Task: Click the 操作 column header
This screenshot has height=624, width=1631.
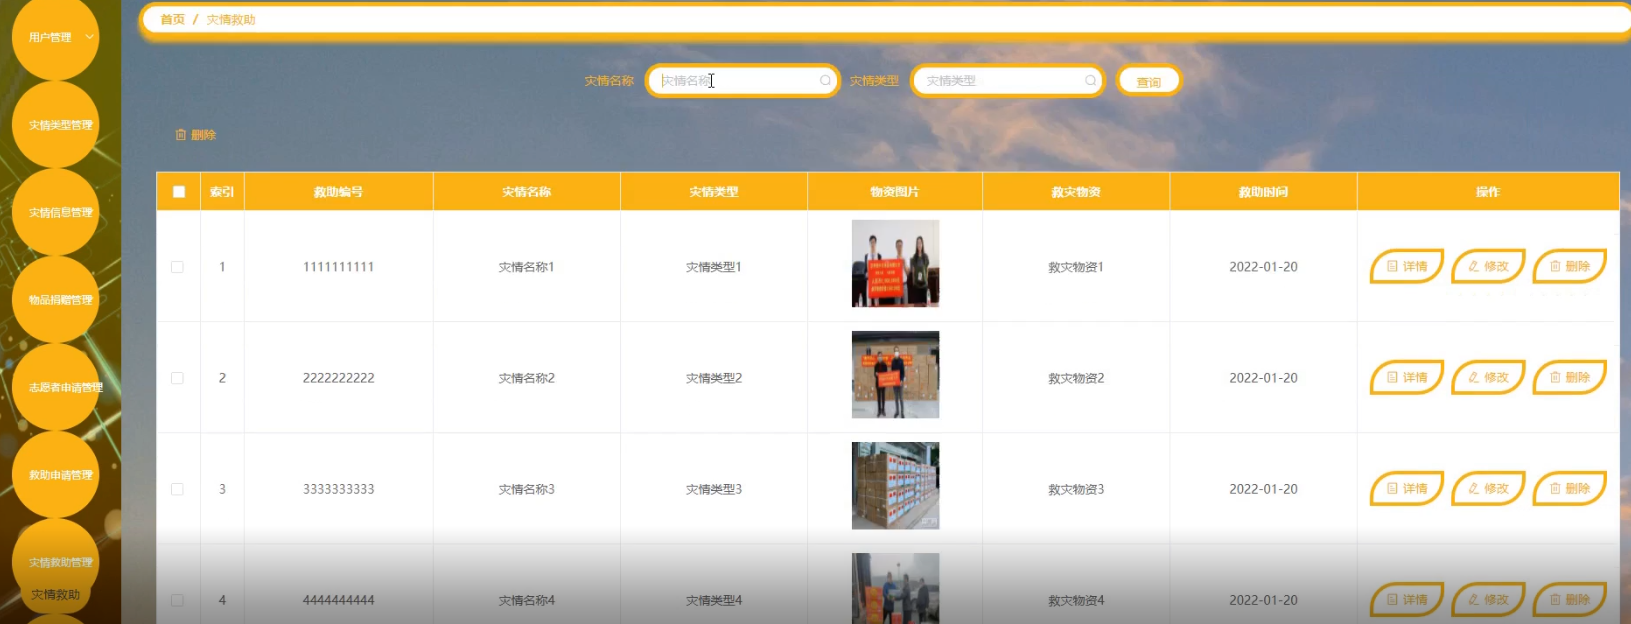Action: (1488, 192)
